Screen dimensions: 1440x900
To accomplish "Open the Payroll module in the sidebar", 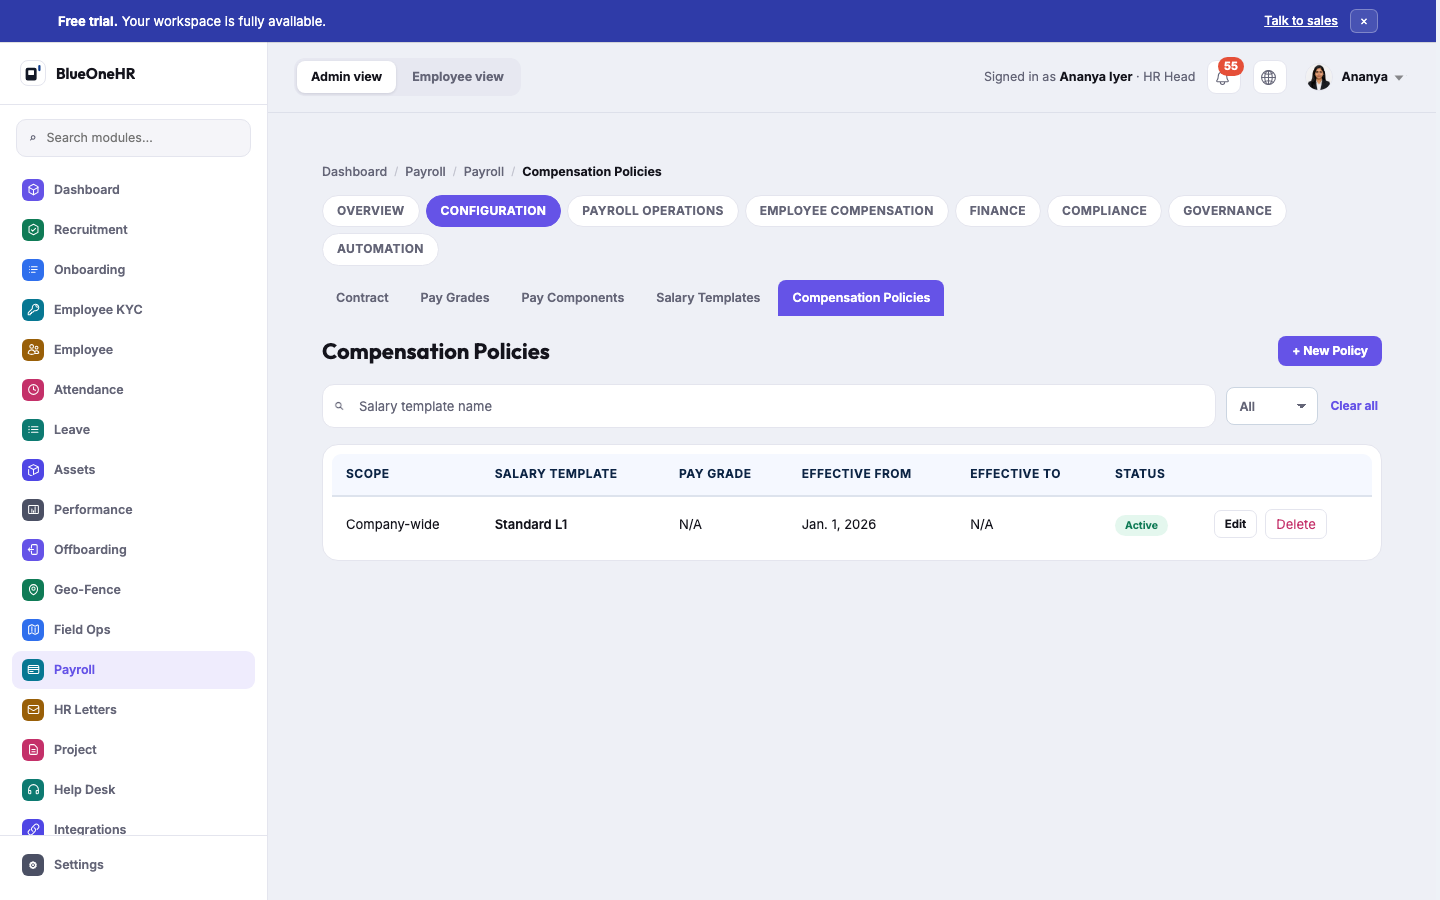I will (x=133, y=670).
